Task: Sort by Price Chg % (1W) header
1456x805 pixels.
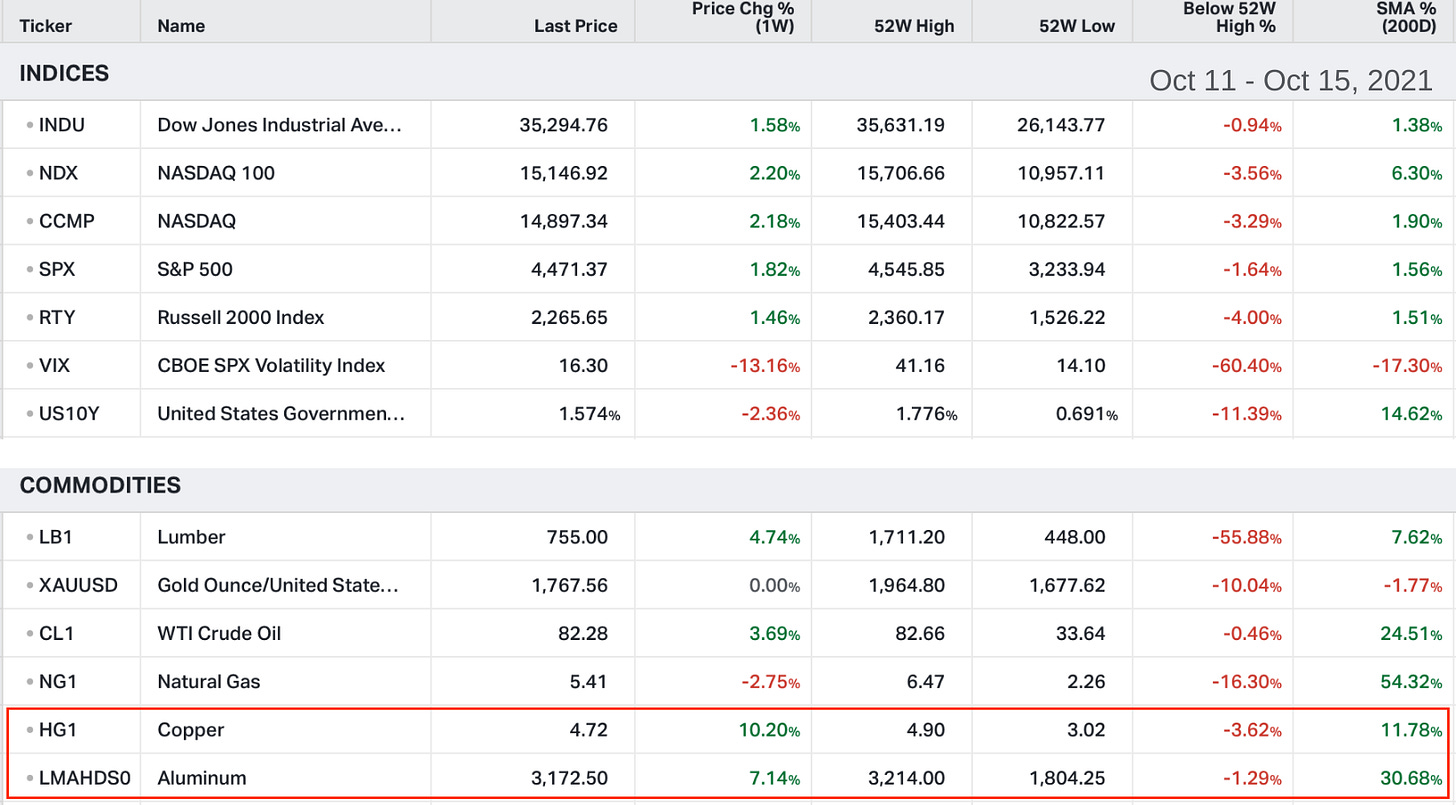Action: click(743, 18)
